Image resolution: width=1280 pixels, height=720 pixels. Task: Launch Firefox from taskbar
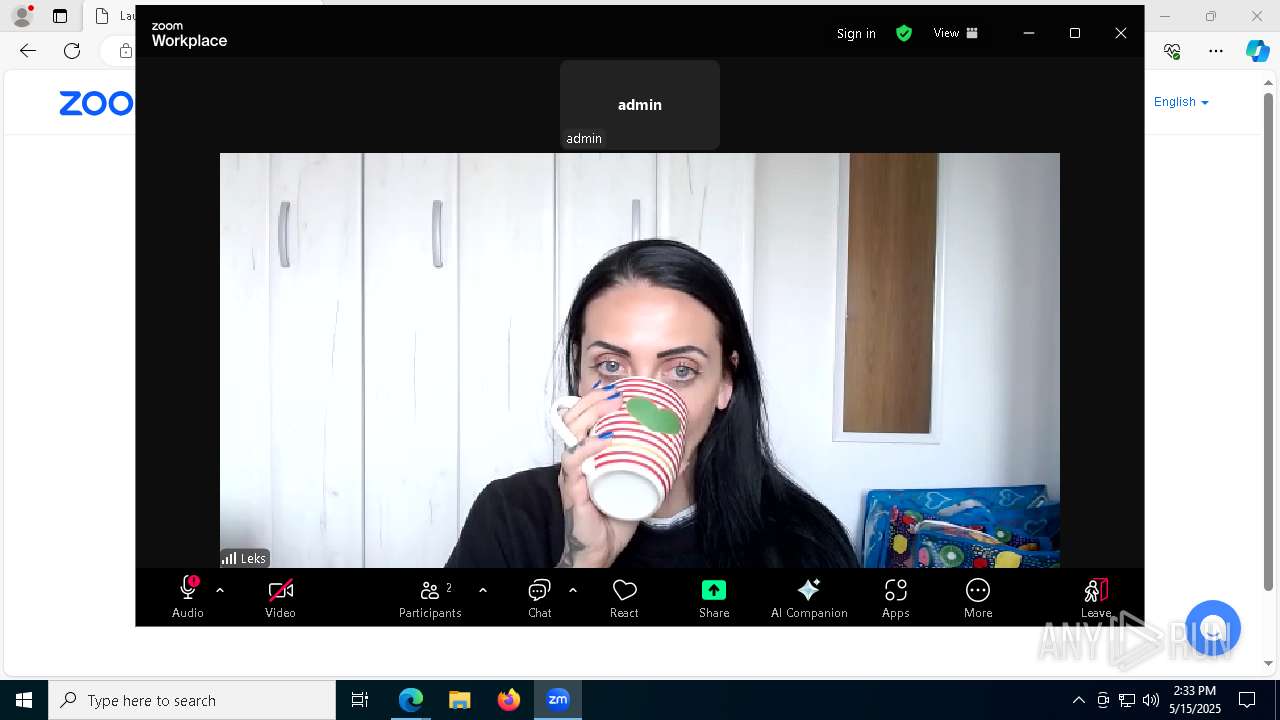coord(509,700)
